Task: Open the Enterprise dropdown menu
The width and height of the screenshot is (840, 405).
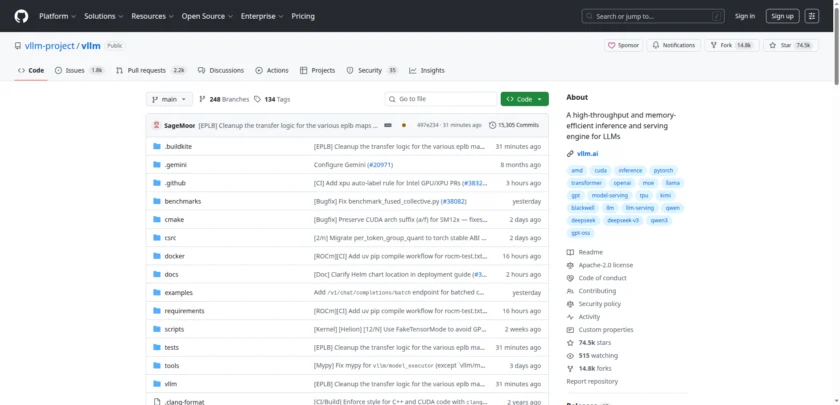Action: click(x=262, y=16)
